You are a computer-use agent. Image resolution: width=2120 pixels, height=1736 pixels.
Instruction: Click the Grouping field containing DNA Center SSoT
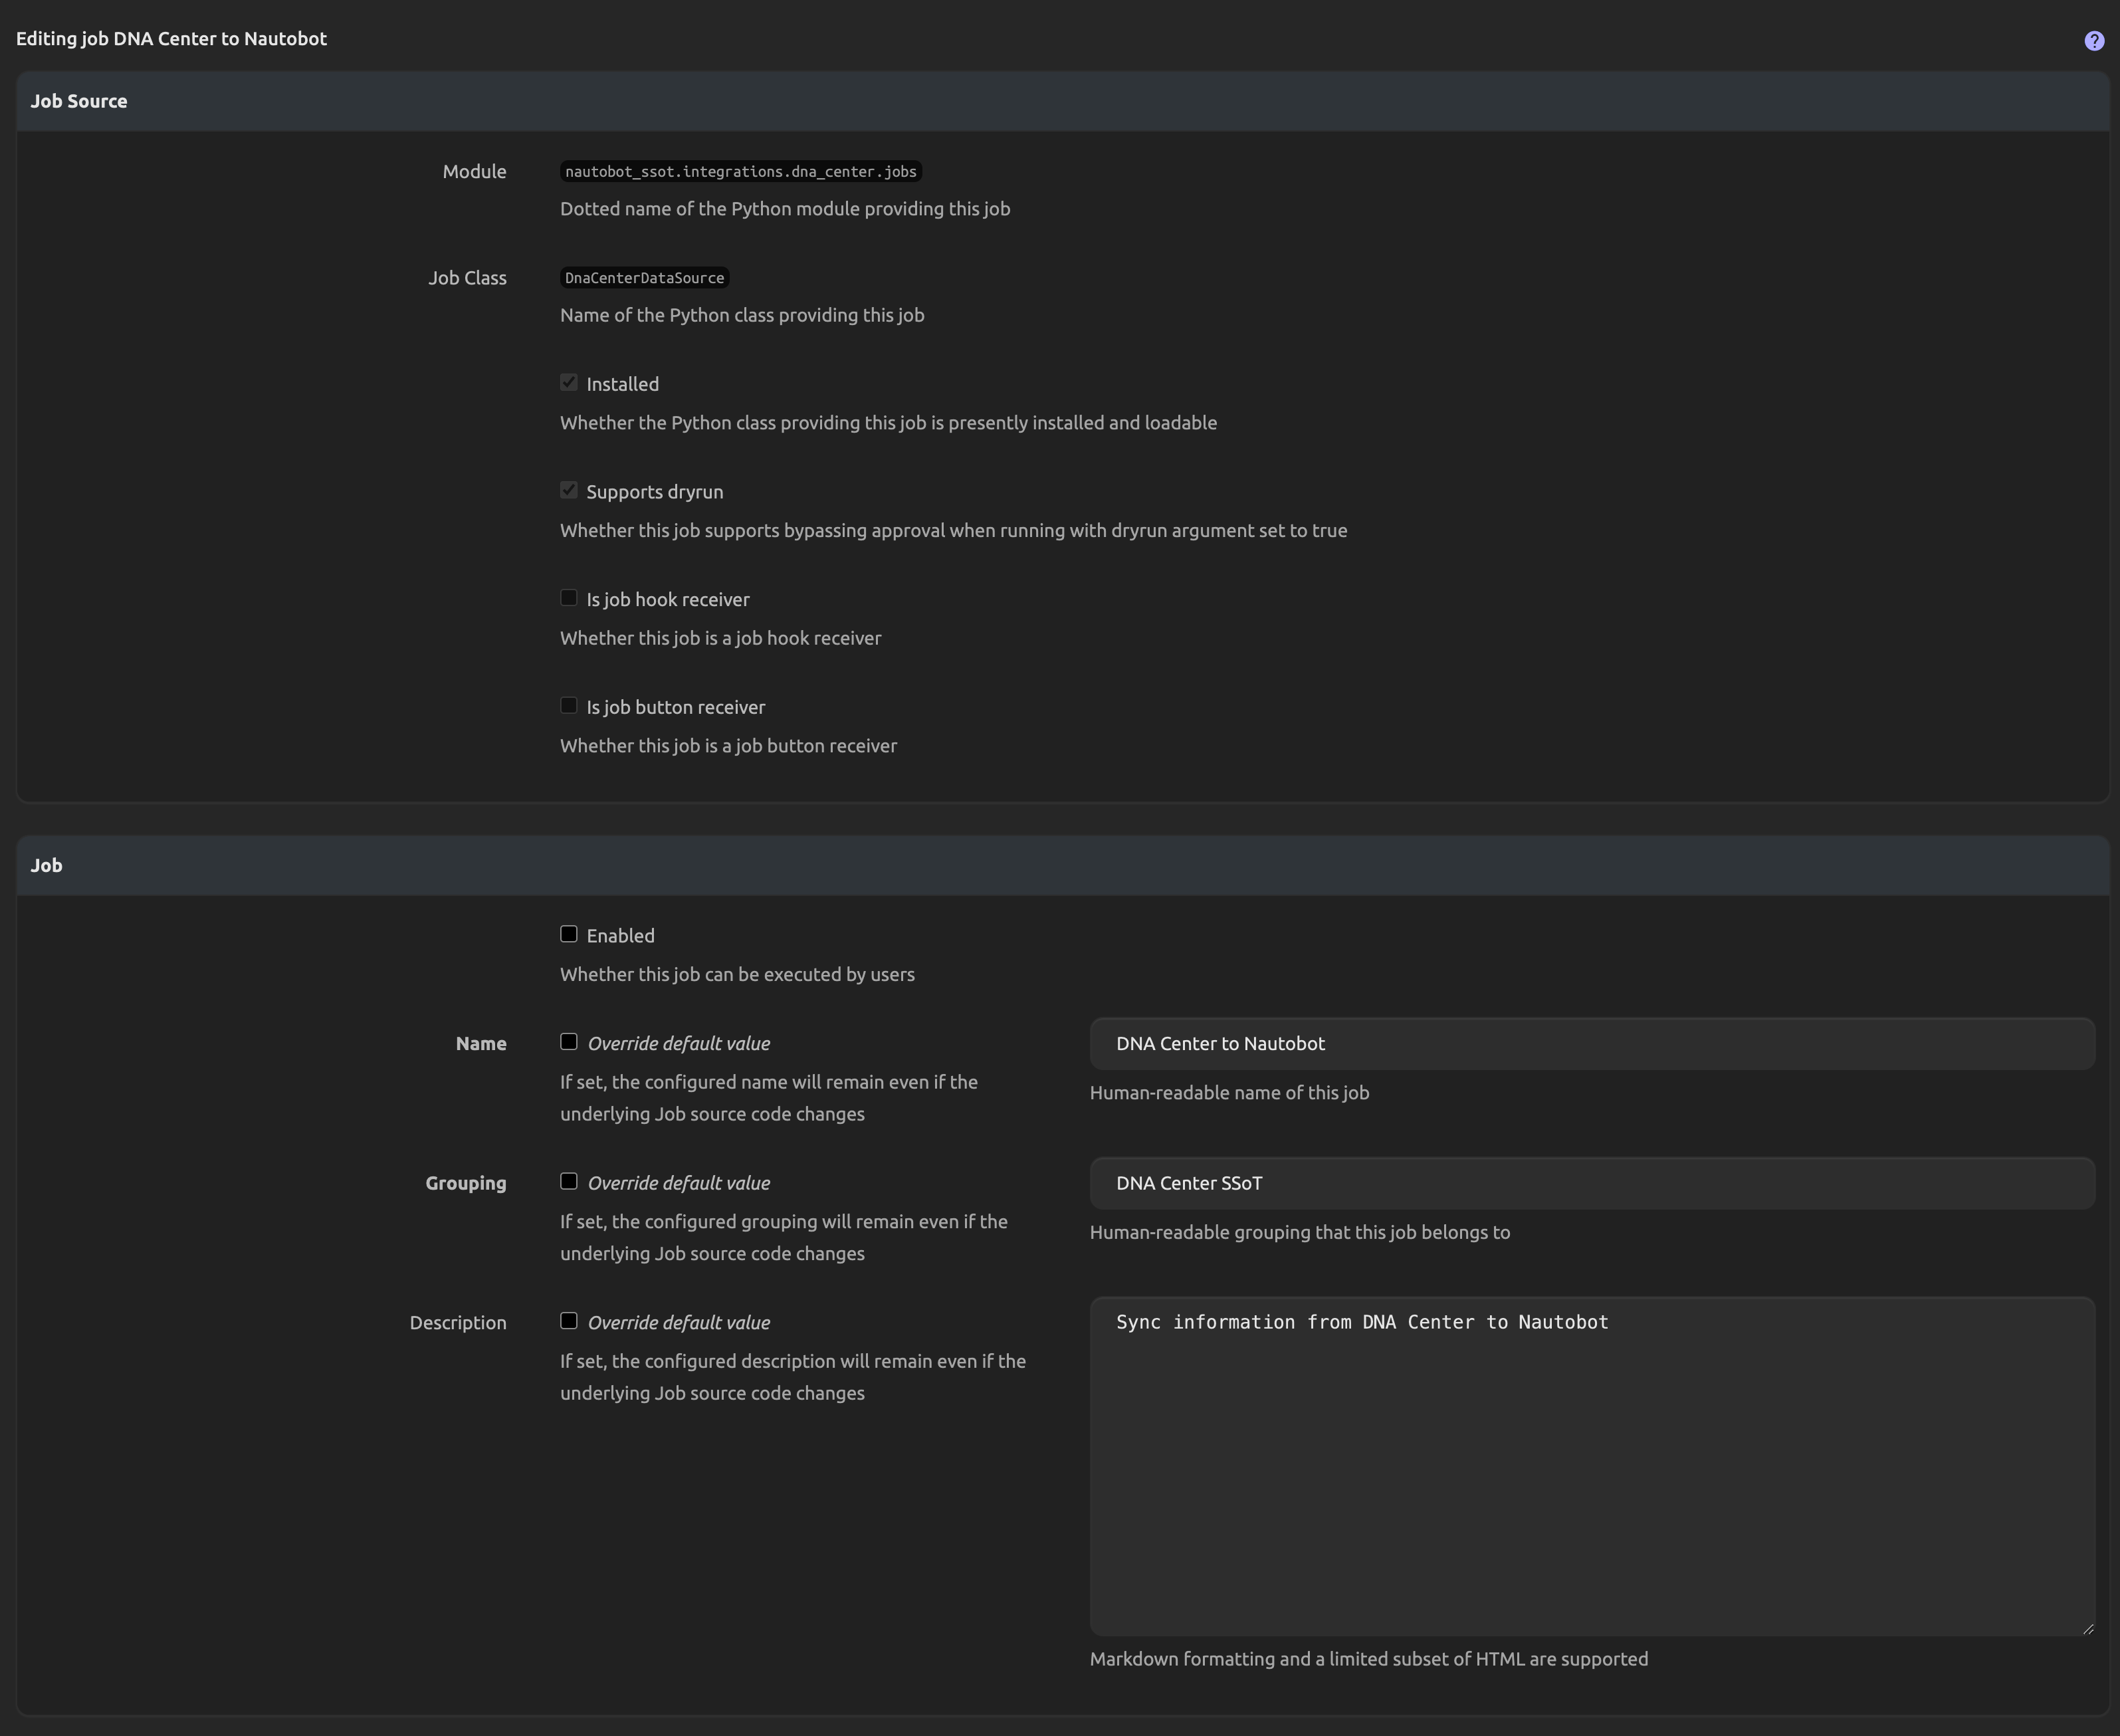coord(1591,1183)
